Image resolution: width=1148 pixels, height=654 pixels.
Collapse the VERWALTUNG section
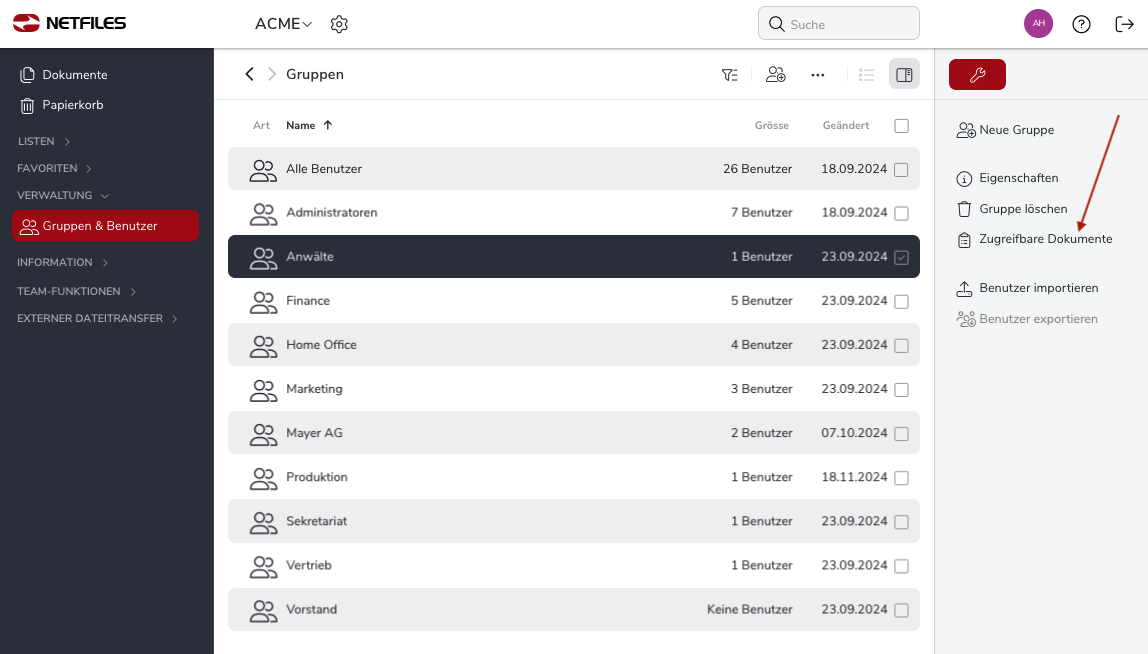(x=63, y=196)
